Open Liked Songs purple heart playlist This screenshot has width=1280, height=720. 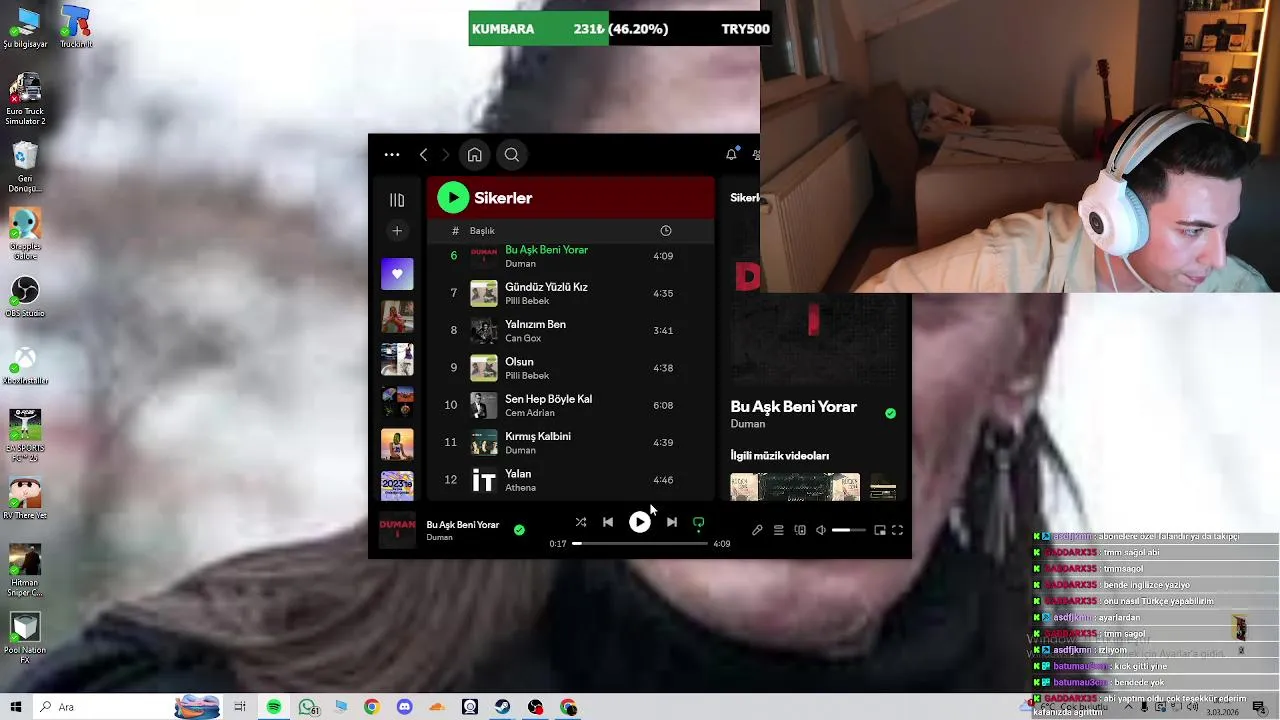point(397,274)
